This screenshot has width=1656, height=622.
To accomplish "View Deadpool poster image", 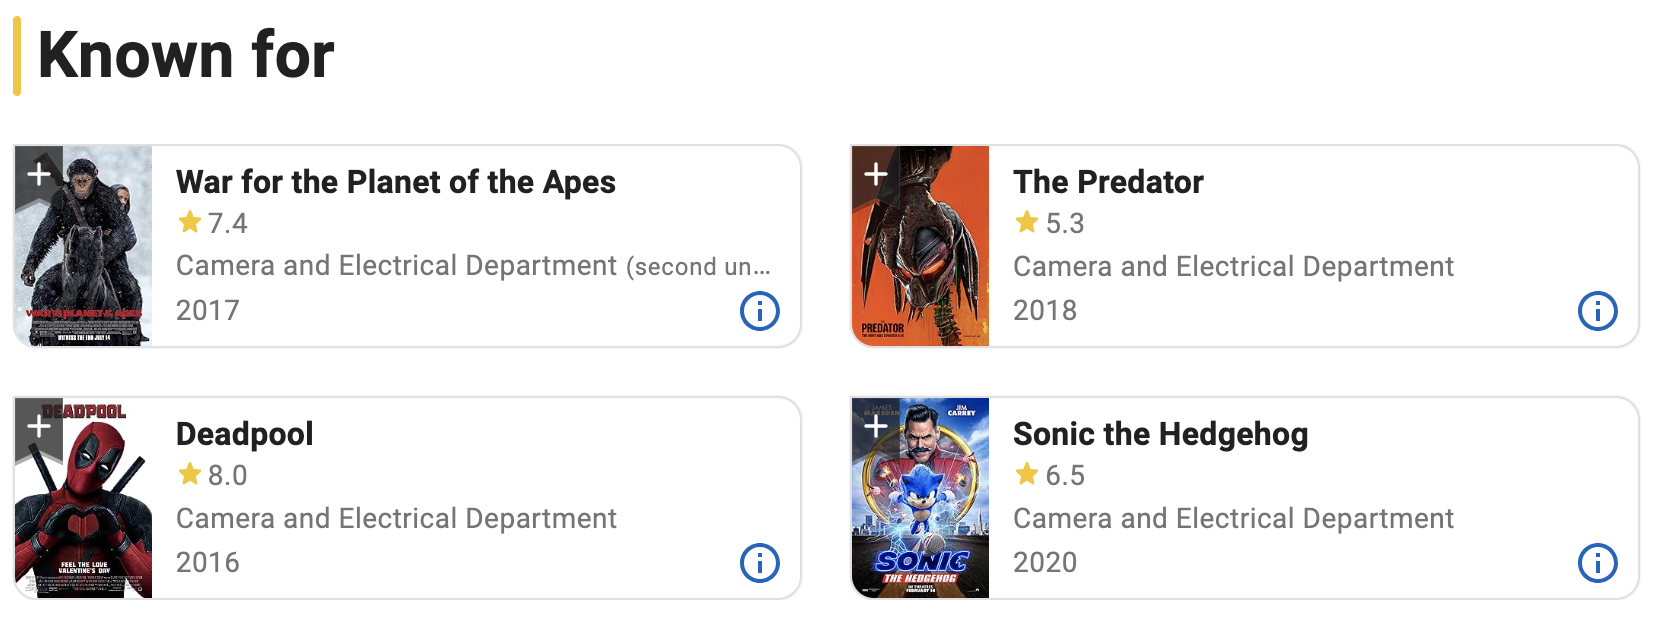I will (84, 498).
